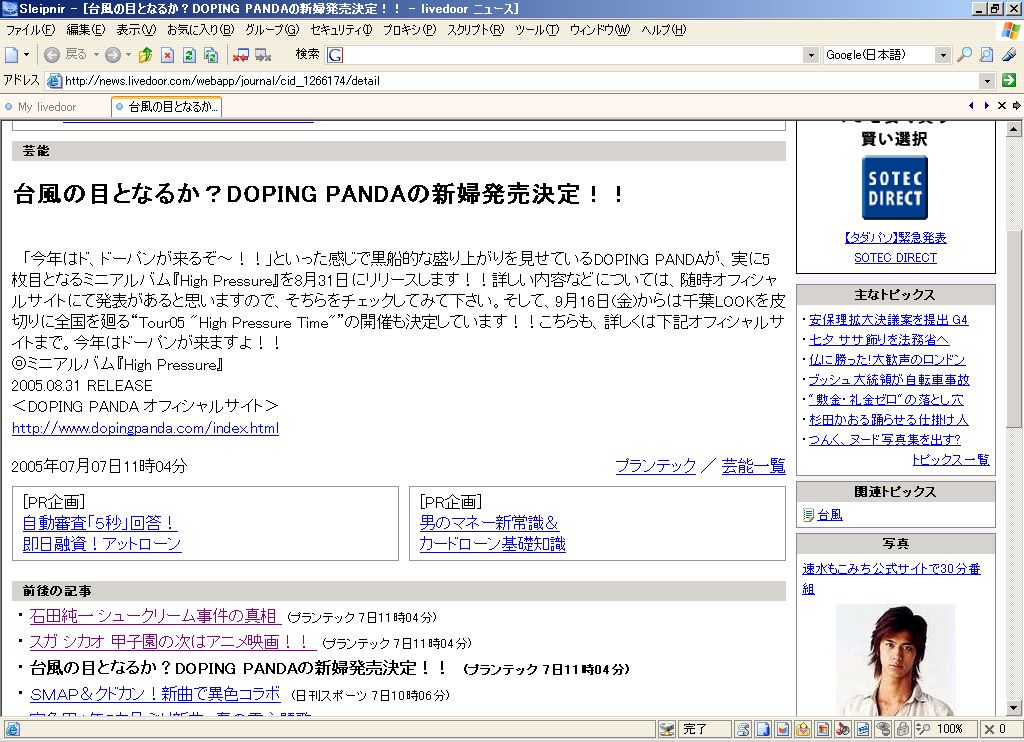Open the 台風 related topic link
Screen dimensions: 1024x742
(x=829, y=515)
